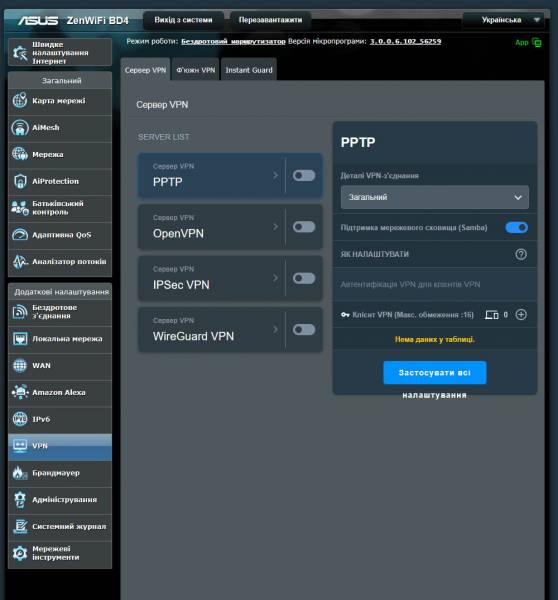Click the ASUS logo
This screenshot has width=558, height=600.
coord(38,20)
